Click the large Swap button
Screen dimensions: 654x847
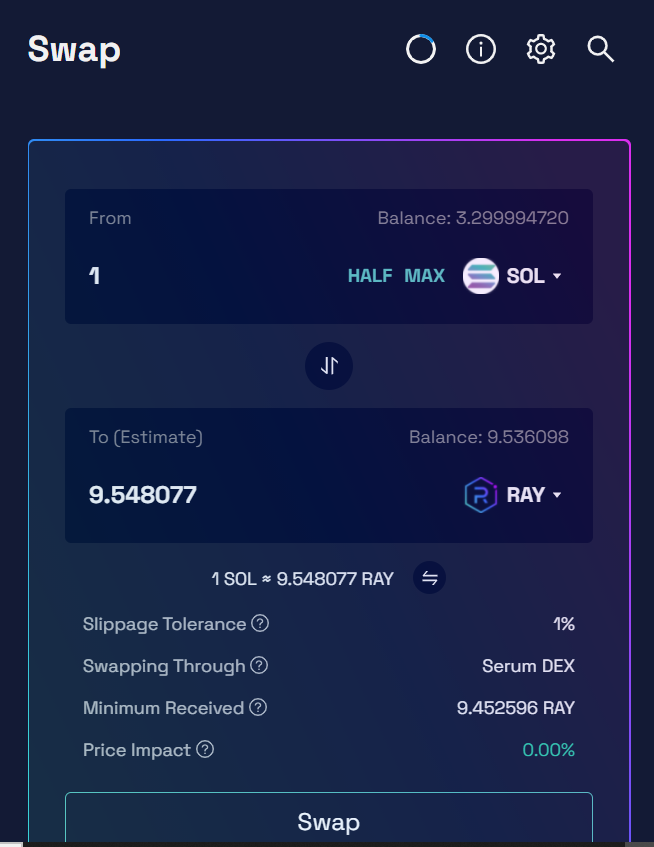(329, 818)
